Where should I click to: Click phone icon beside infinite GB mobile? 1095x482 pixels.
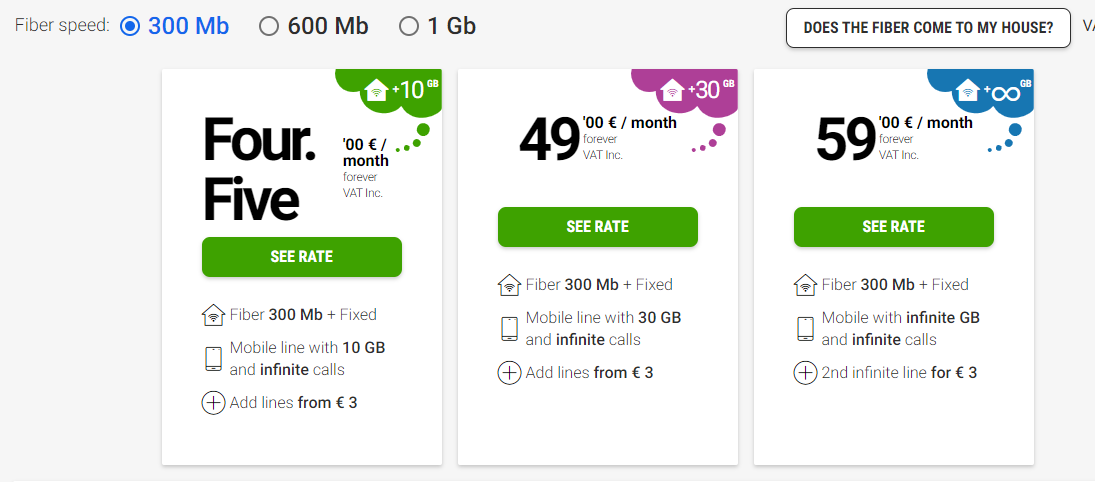[x=805, y=328]
